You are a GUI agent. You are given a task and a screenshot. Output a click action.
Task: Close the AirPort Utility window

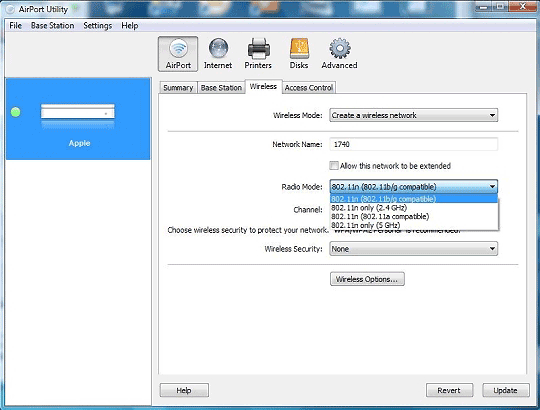pyautogui.click(x=522, y=7)
